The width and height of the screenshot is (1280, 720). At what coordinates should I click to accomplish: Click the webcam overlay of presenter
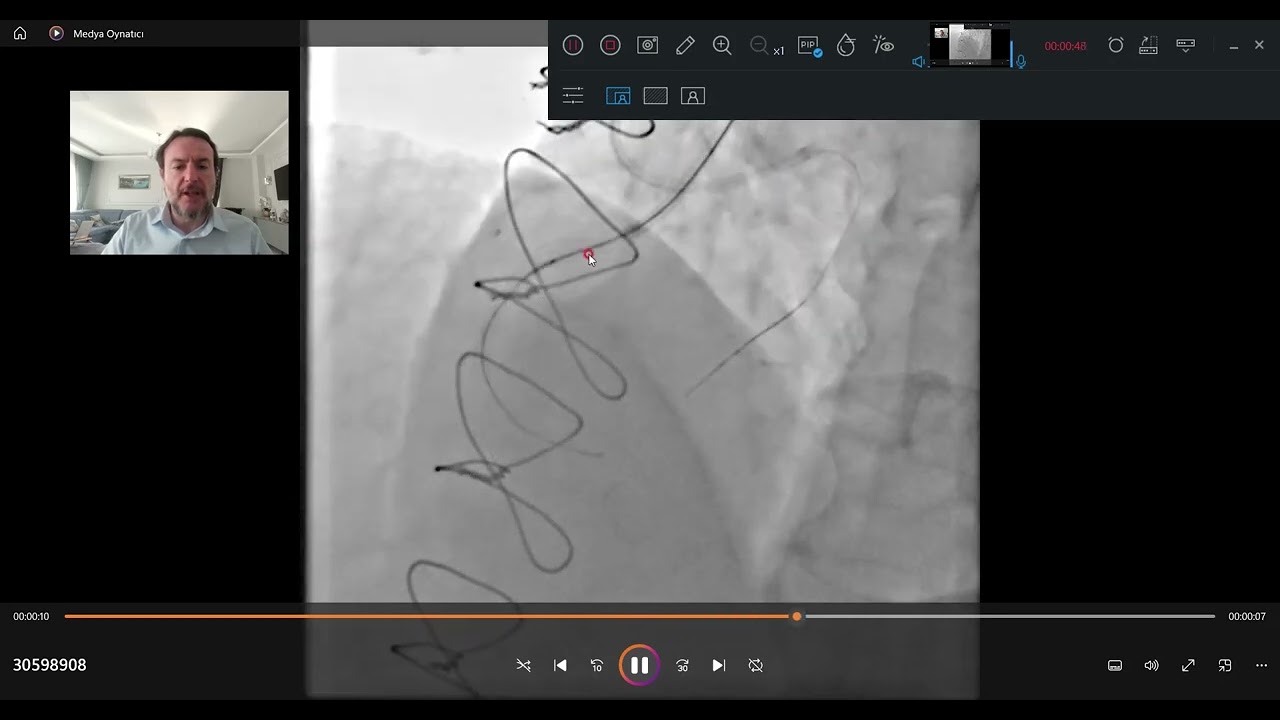click(179, 172)
